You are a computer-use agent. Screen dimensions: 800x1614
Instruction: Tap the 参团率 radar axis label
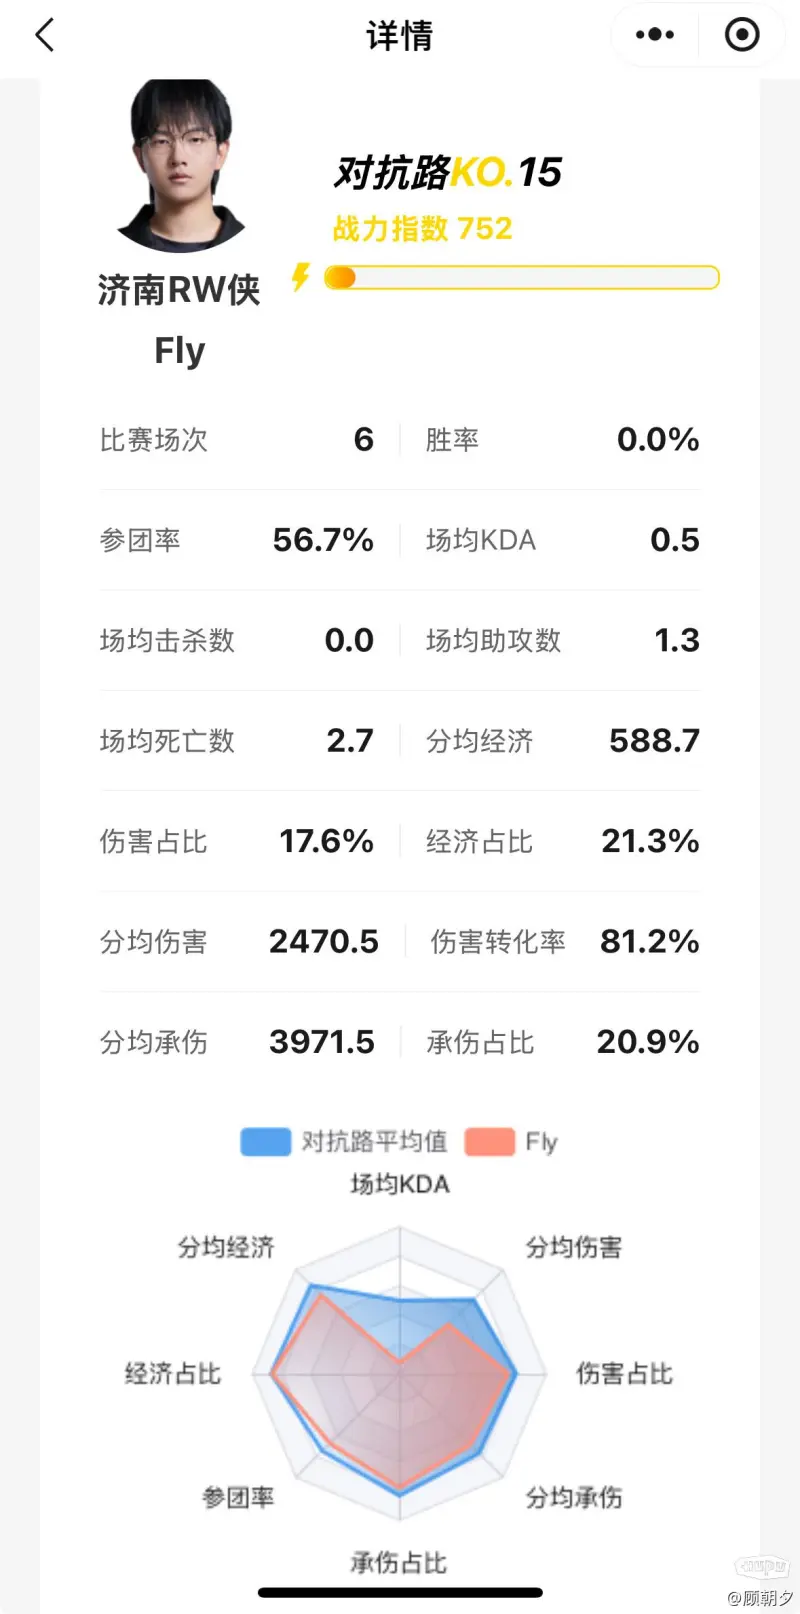[x=238, y=1497]
